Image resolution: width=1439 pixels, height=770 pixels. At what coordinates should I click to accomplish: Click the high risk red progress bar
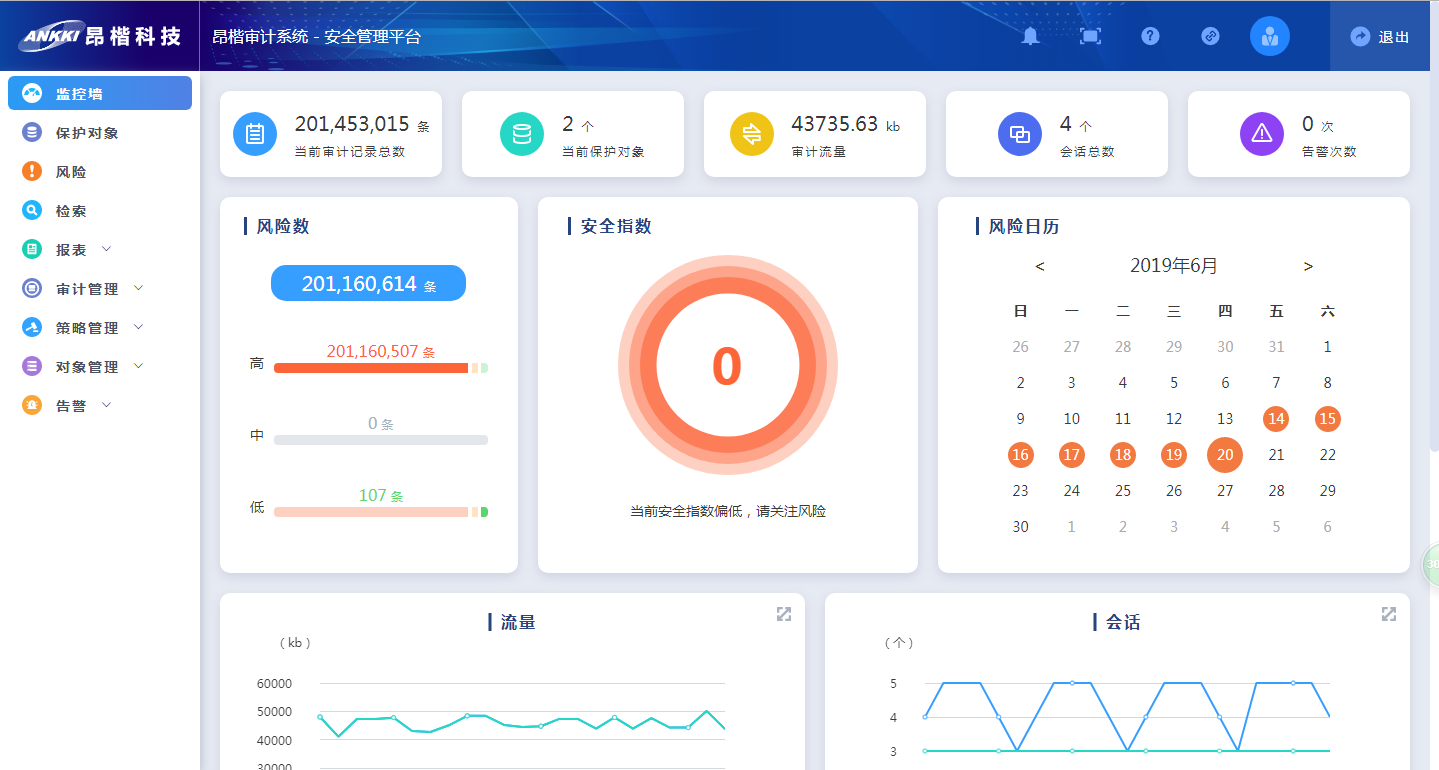(x=371, y=368)
